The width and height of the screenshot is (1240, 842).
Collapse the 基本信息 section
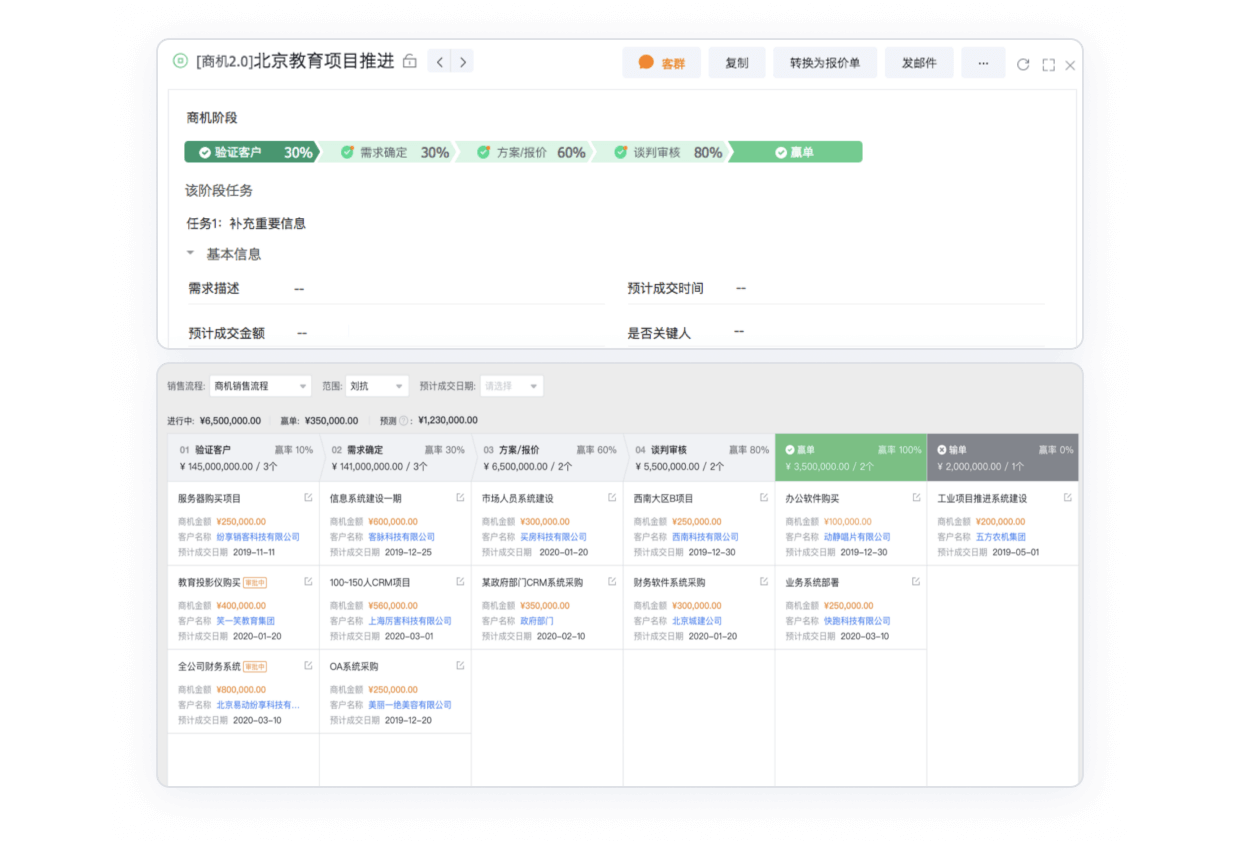191,254
